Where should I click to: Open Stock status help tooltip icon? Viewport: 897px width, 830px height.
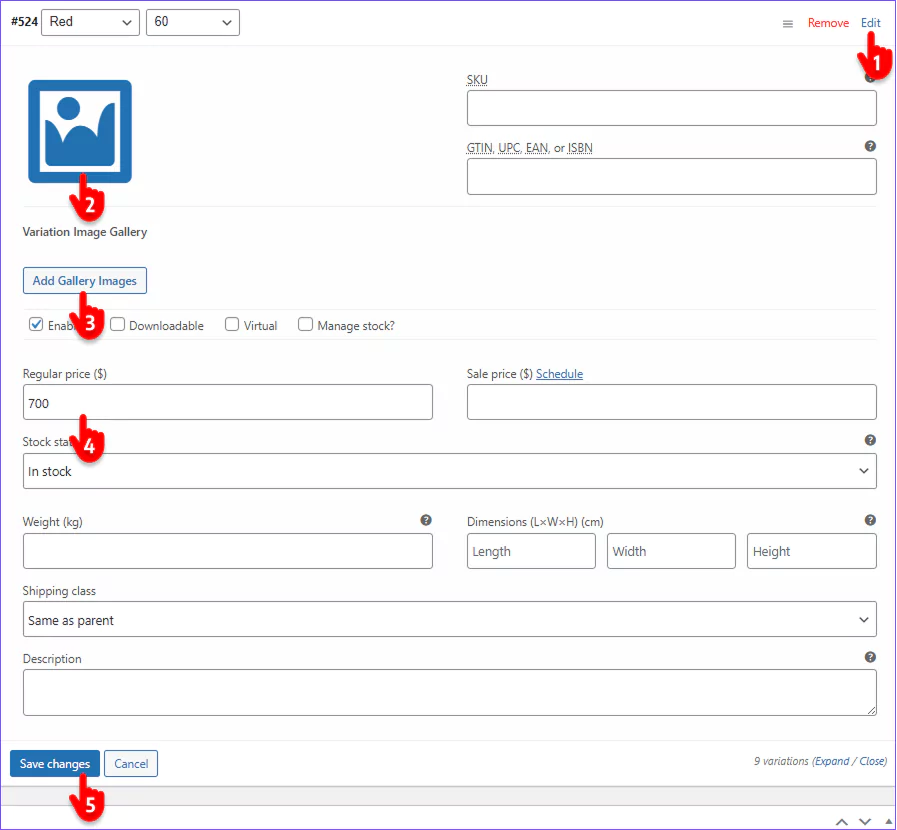pyautogui.click(x=870, y=440)
